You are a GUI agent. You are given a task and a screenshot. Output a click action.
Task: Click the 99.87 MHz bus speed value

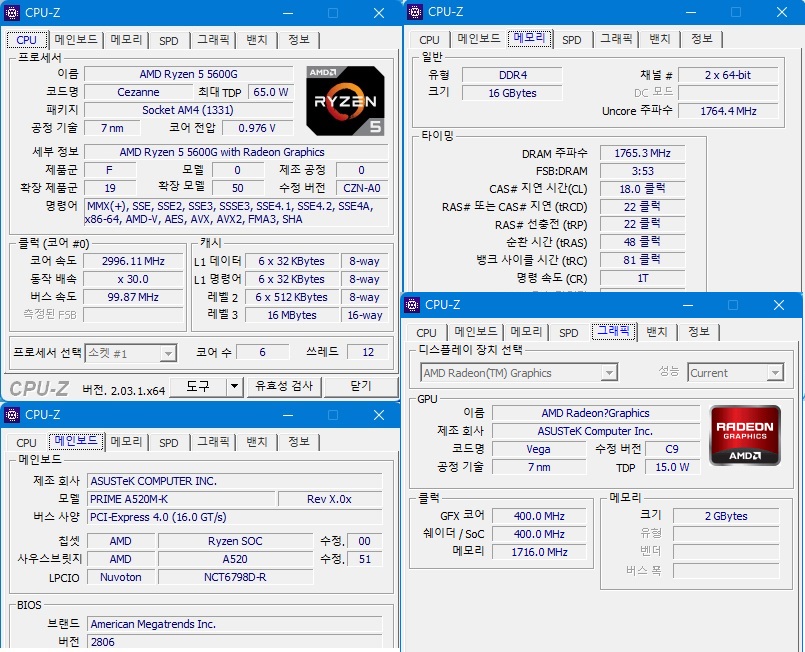click(x=133, y=297)
